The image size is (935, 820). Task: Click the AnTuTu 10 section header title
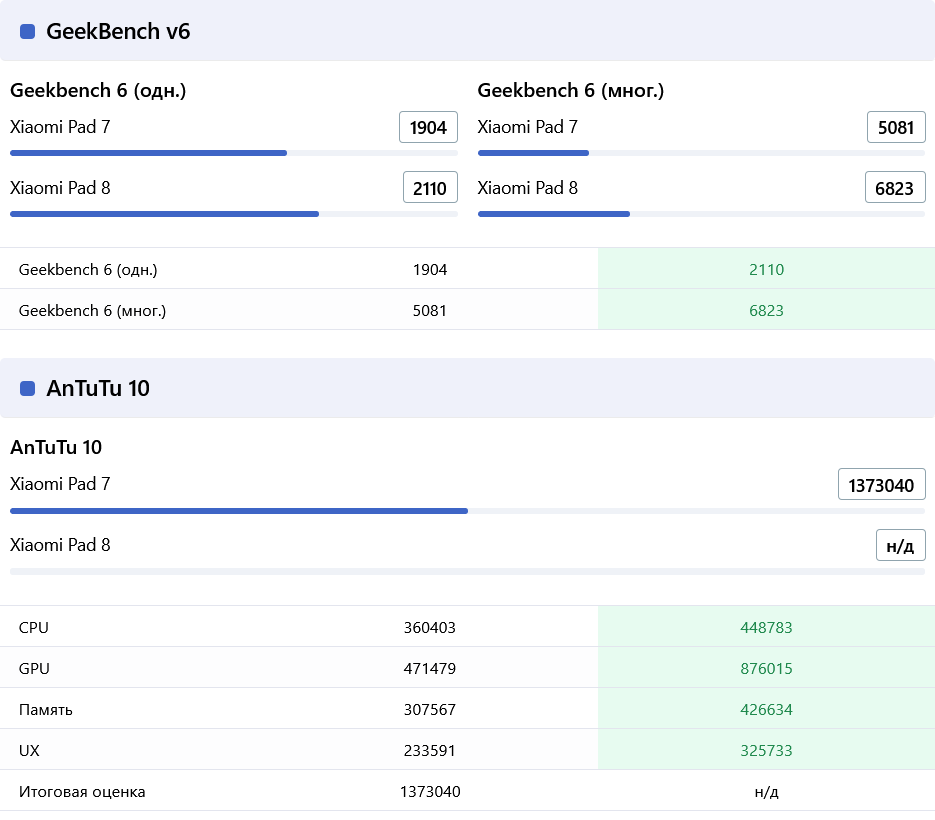click(98, 388)
